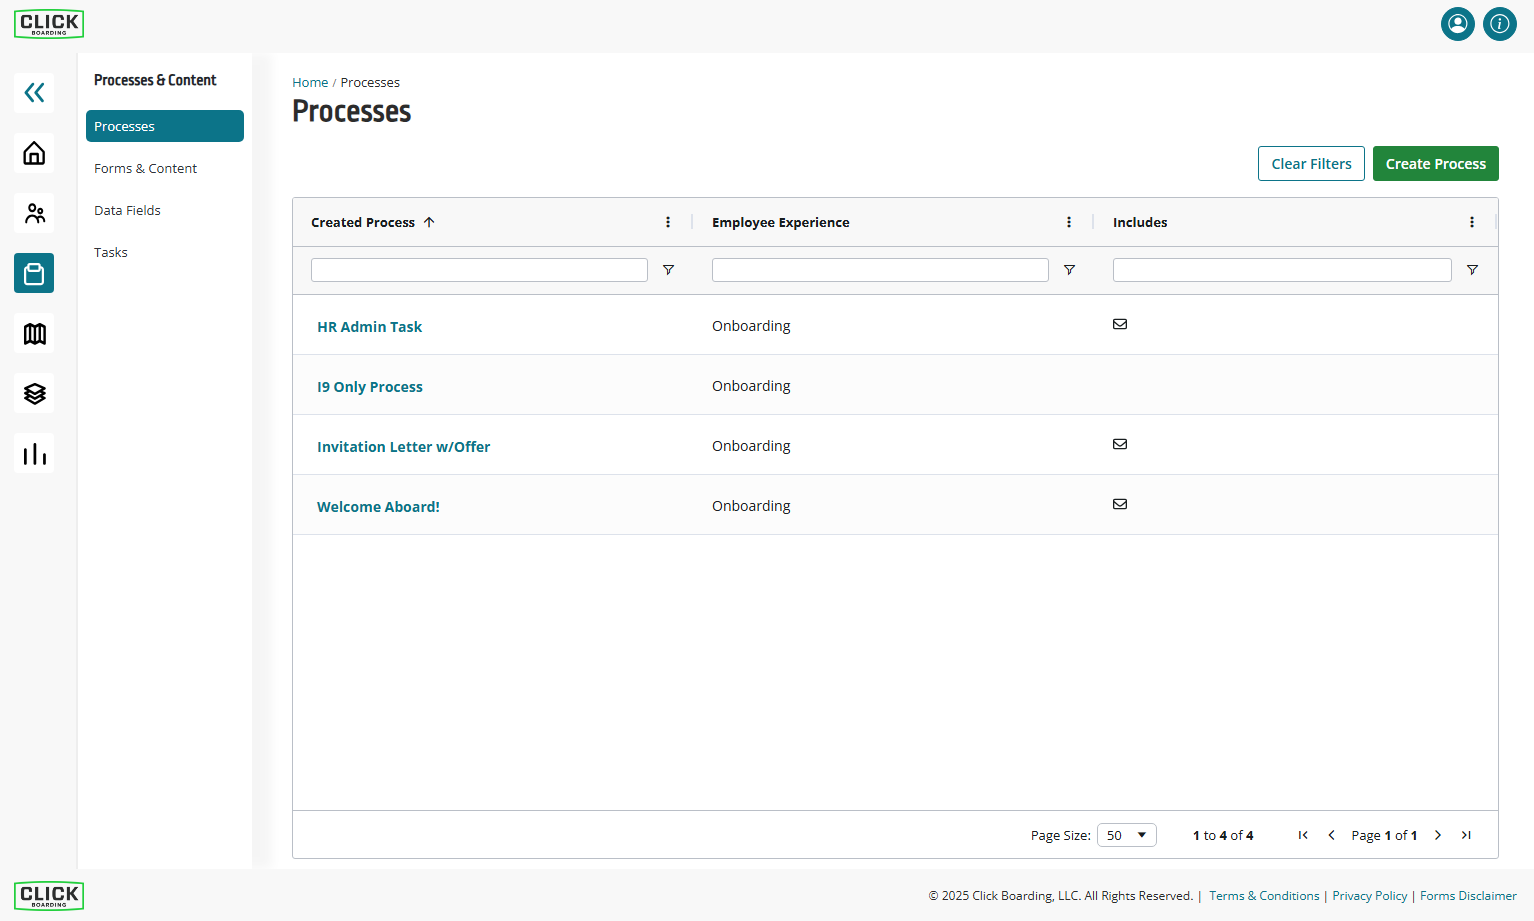The height and width of the screenshot is (921, 1534).
Task: Click the Create Process button
Action: pos(1435,164)
